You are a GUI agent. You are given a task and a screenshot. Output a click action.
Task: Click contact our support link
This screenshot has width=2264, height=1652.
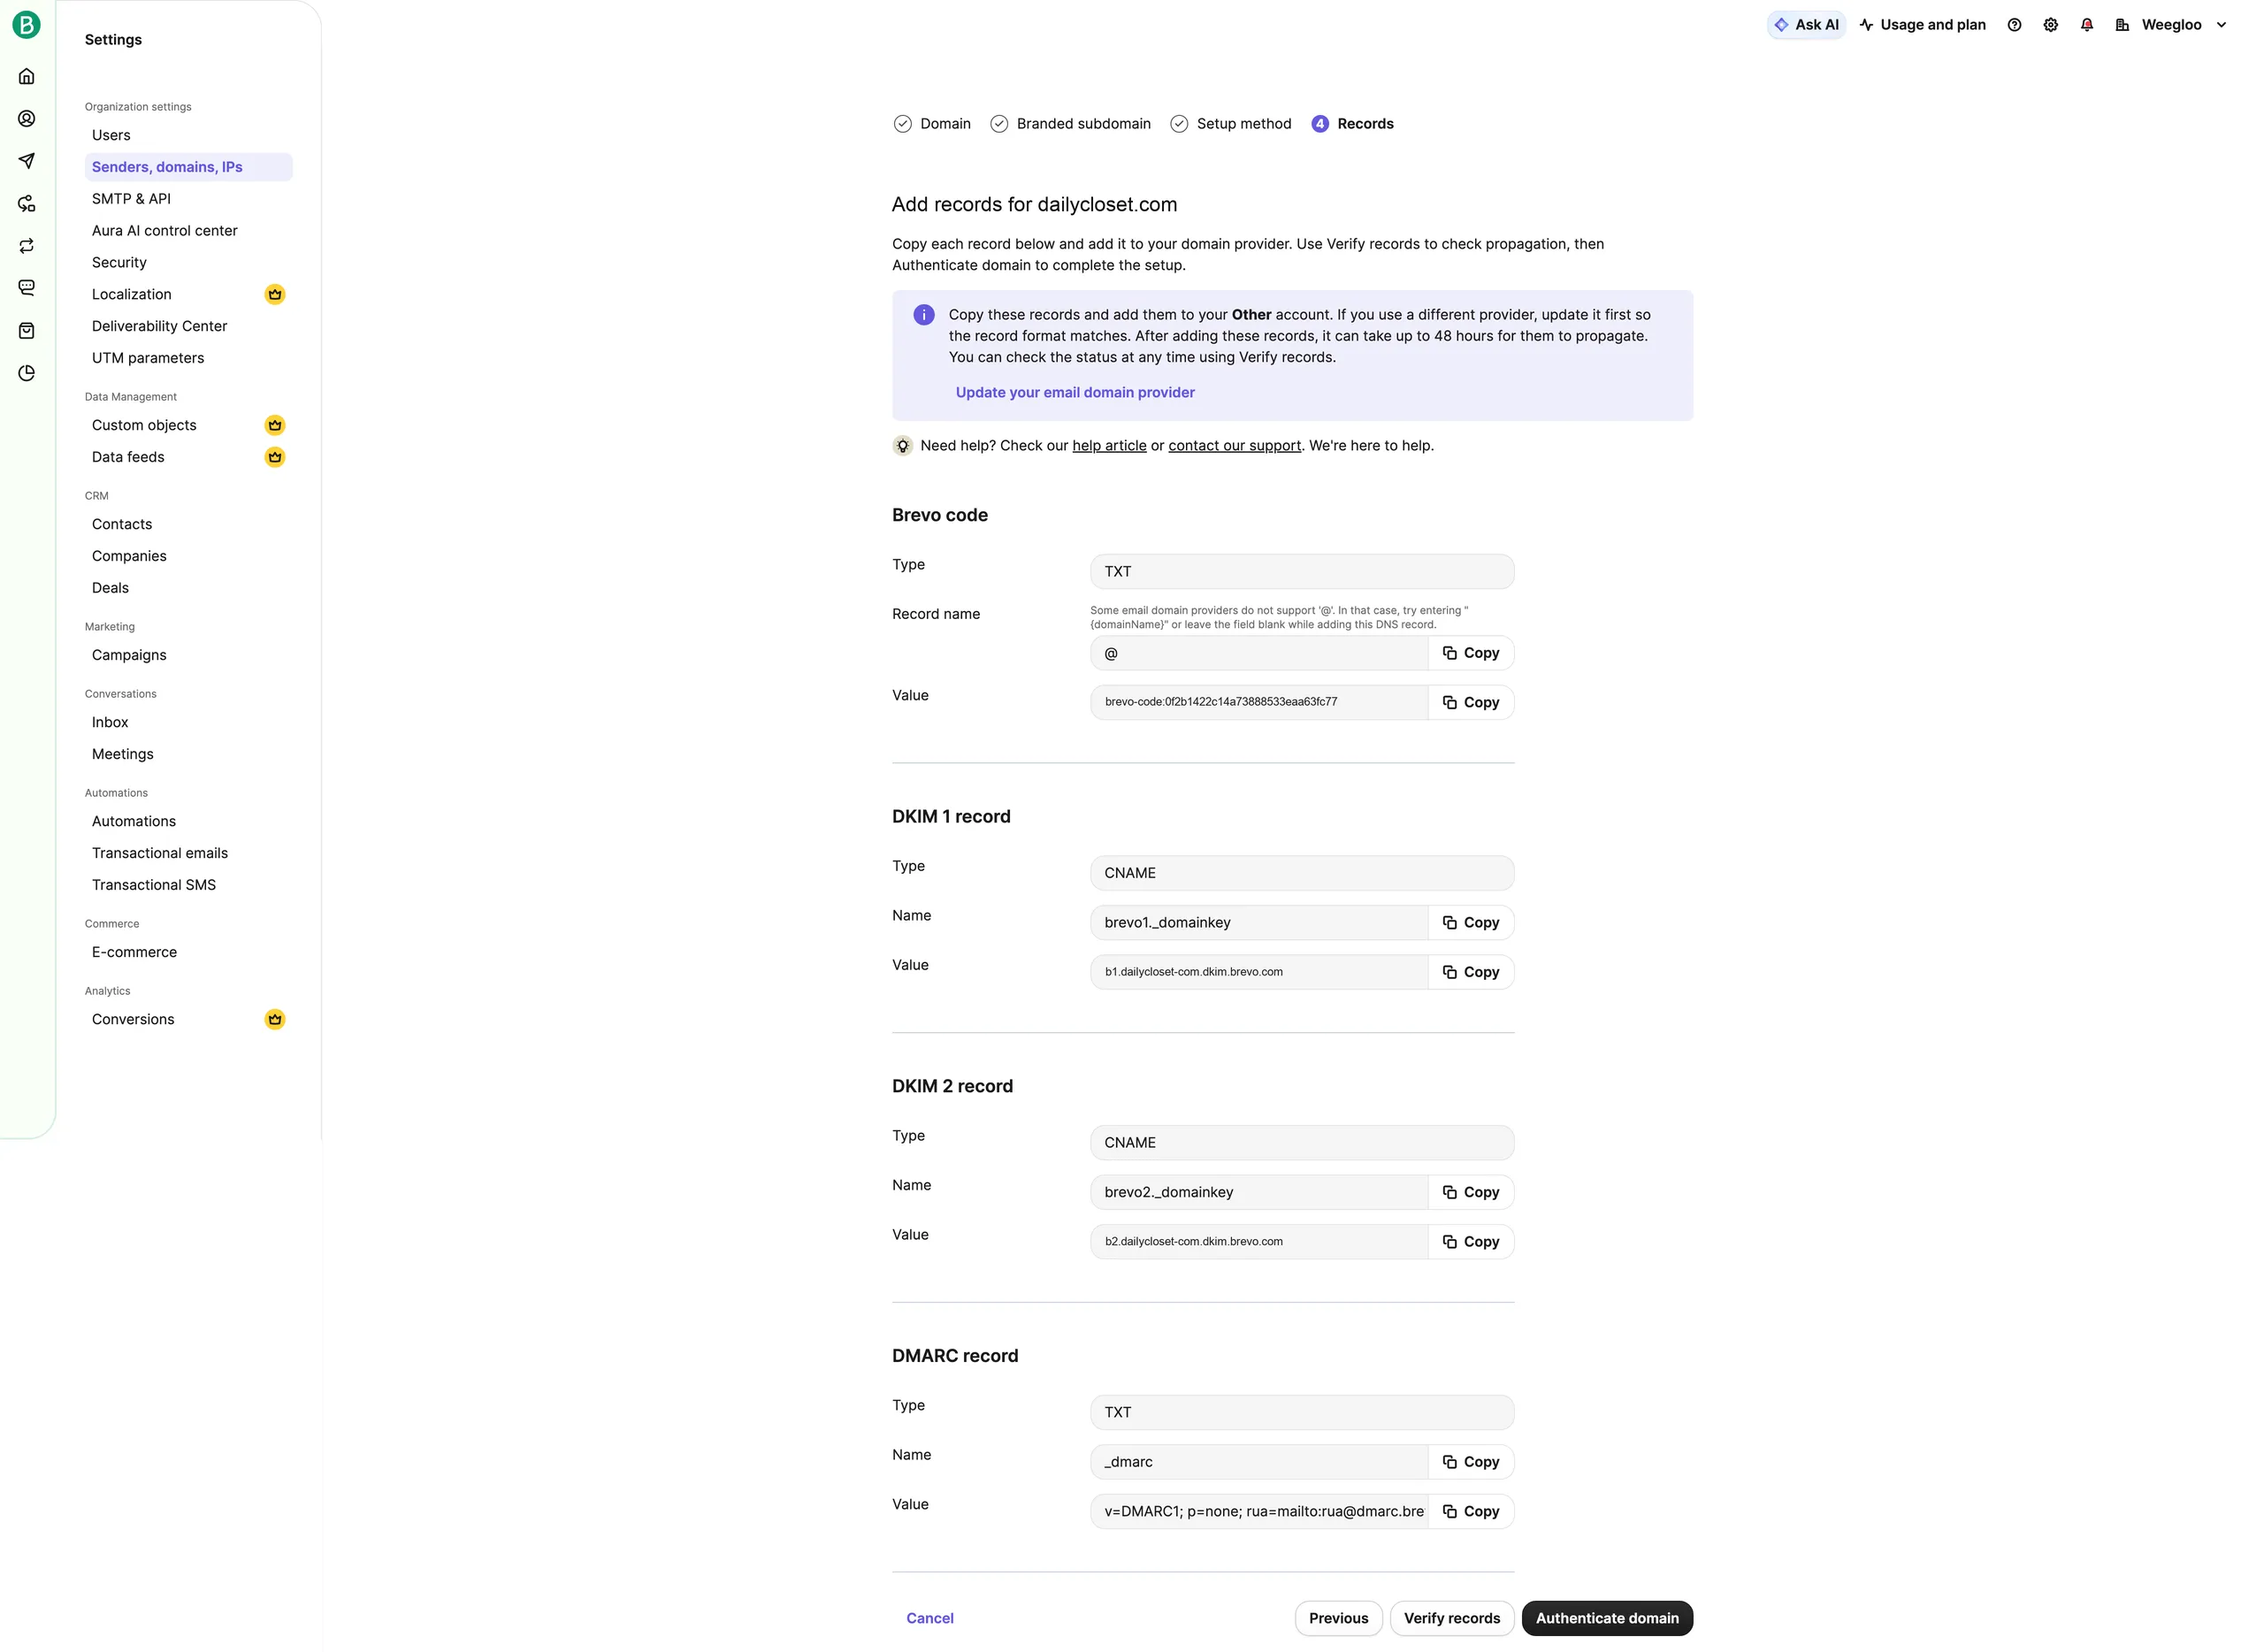point(1234,446)
